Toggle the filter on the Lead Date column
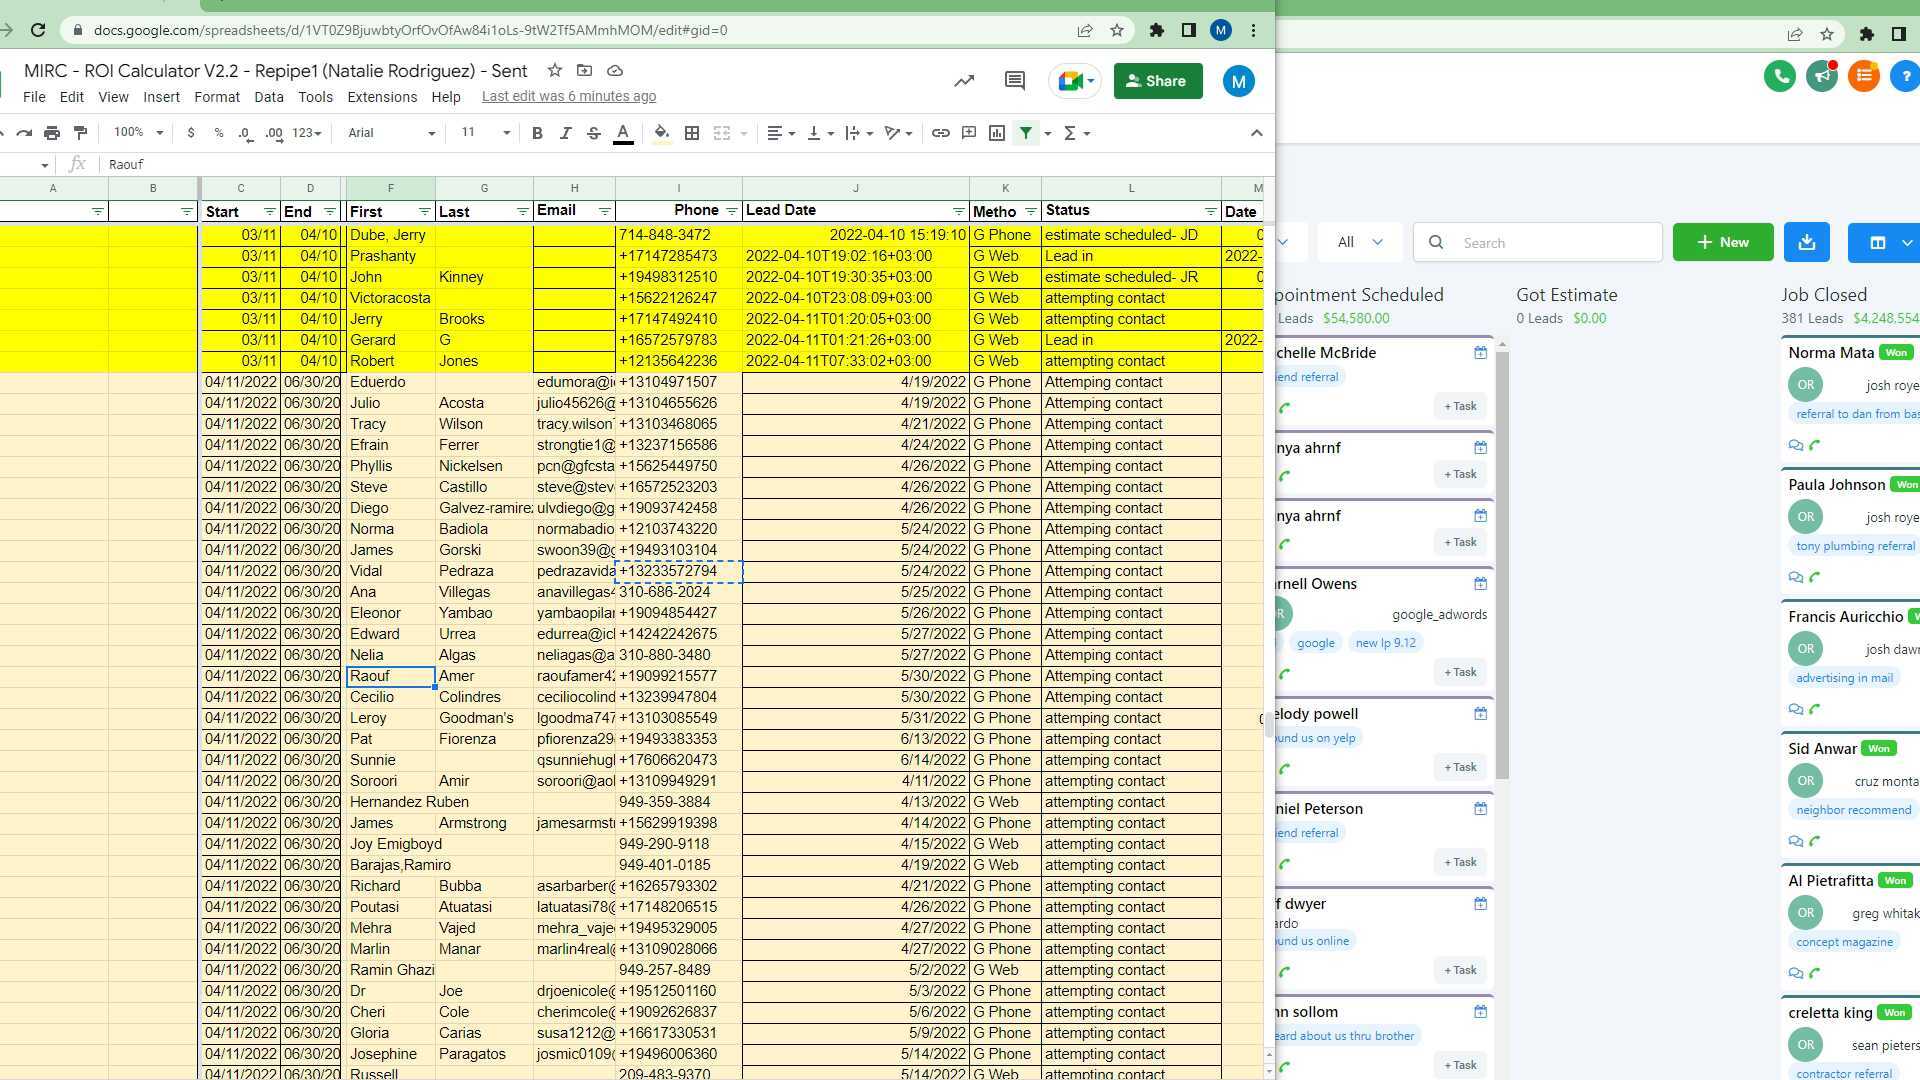Viewport: 1920px width, 1080px height. point(957,211)
